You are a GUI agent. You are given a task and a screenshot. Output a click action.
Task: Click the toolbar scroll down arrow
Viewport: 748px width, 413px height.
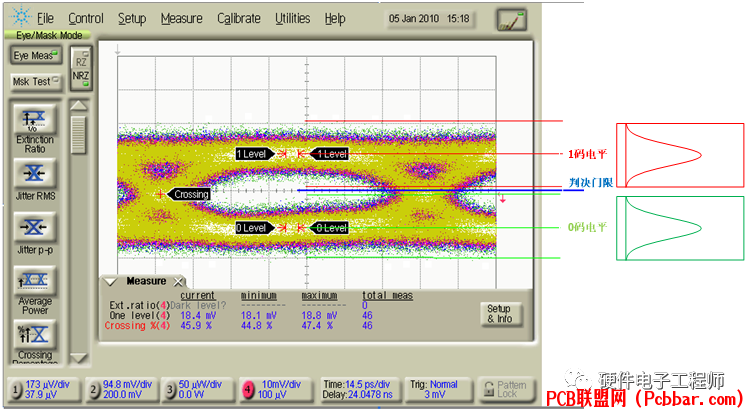(x=79, y=358)
